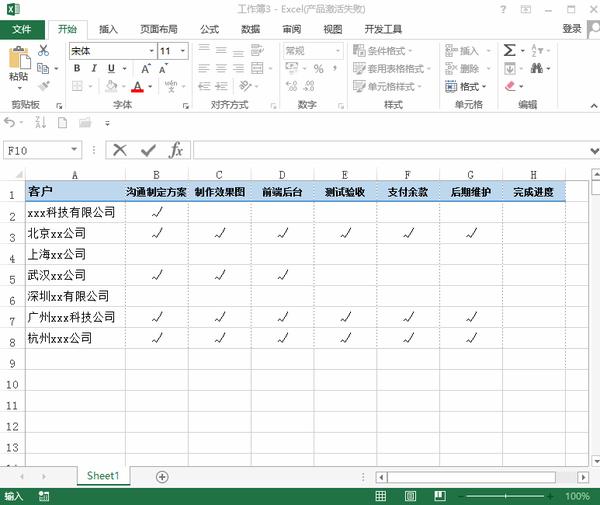Screen dimensions: 600x505
Task: Click the Sort A-Z quick toolbar icon
Action: tap(41, 122)
